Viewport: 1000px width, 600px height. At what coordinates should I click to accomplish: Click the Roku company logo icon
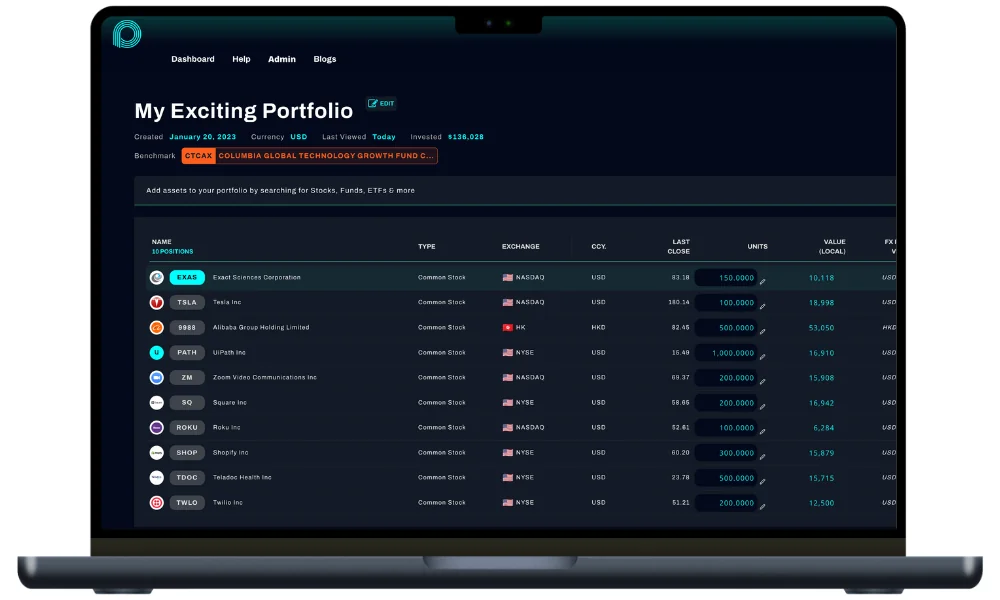point(157,427)
